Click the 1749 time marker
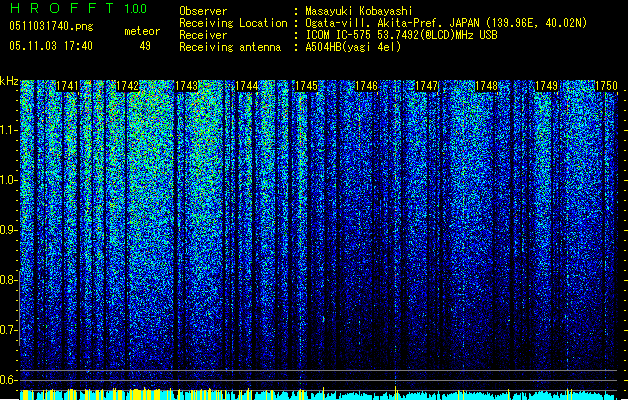The image size is (629, 400). (546, 86)
